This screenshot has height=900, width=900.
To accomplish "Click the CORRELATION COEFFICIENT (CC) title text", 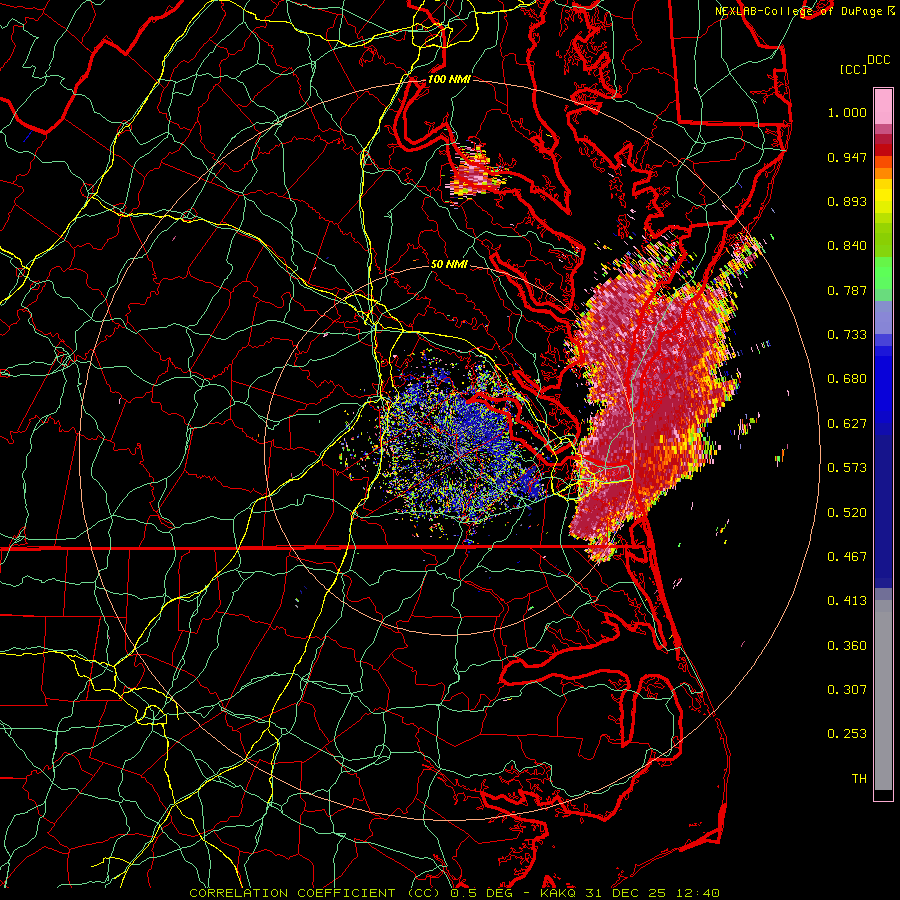I will (x=315, y=893).
